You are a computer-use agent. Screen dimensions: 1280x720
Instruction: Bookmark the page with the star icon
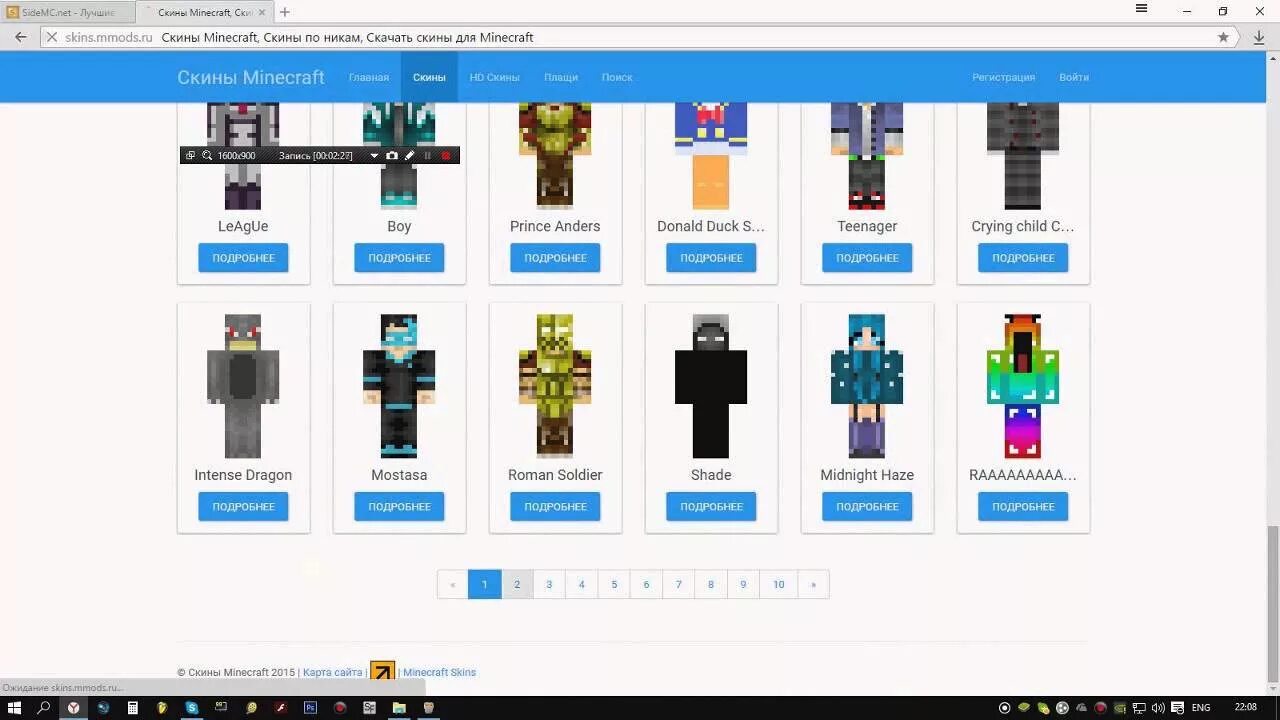pyautogui.click(x=1223, y=37)
